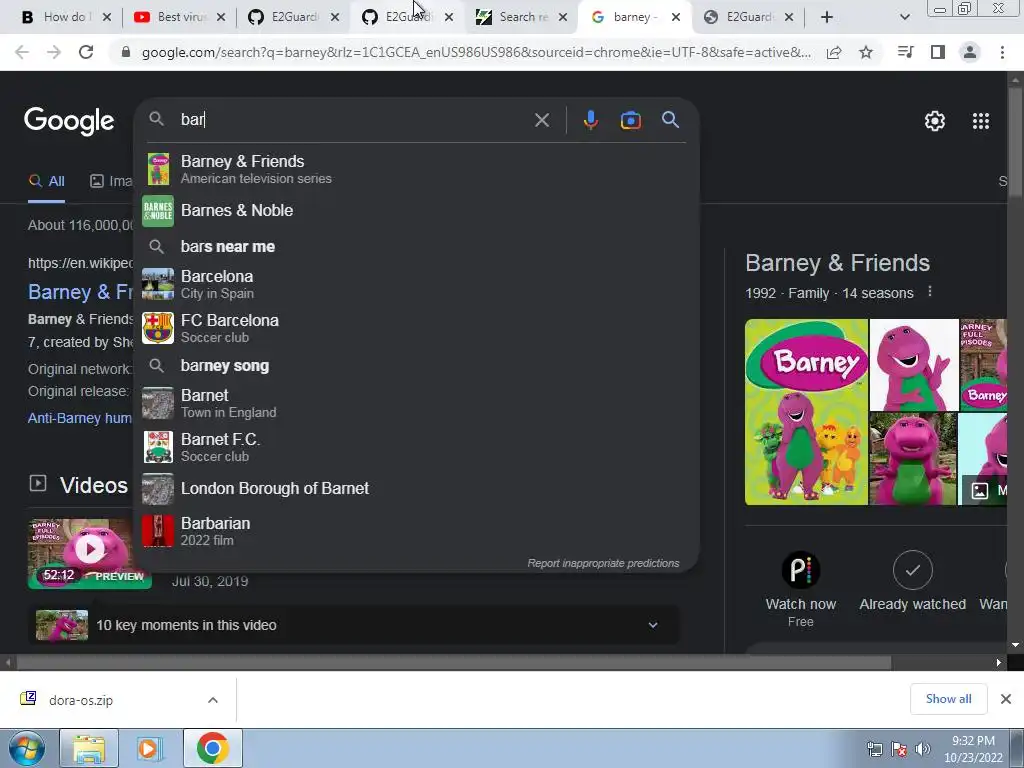Image resolution: width=1024 pixels, height=768 pixels.
Task: Open more options beside 14 seasons
Action: 930,292
